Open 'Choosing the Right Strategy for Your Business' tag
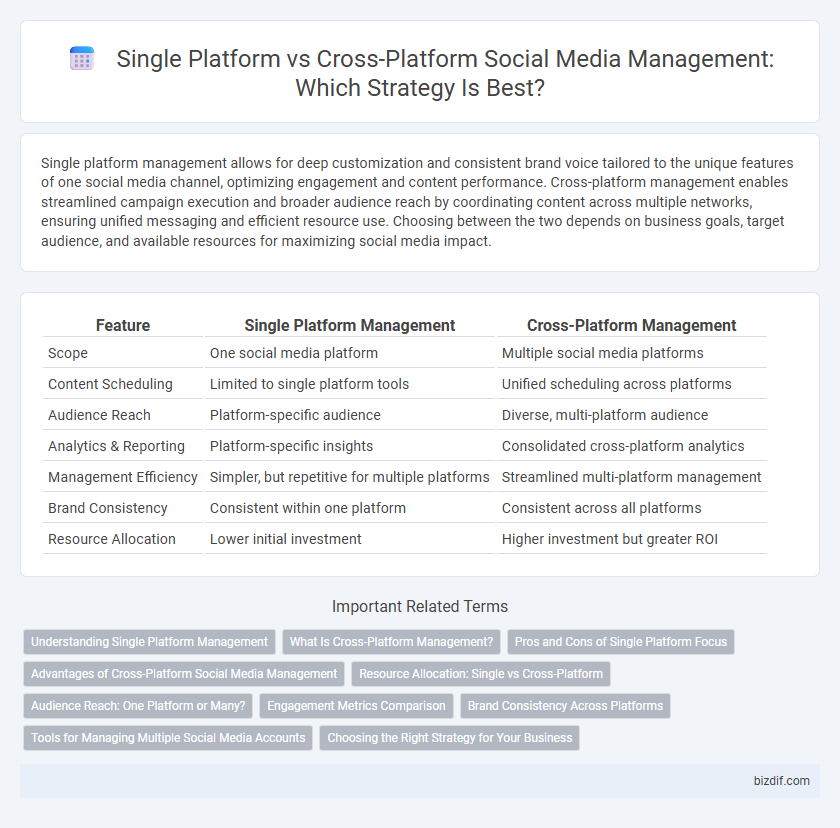840x828 pixels. tap(449, 738)
